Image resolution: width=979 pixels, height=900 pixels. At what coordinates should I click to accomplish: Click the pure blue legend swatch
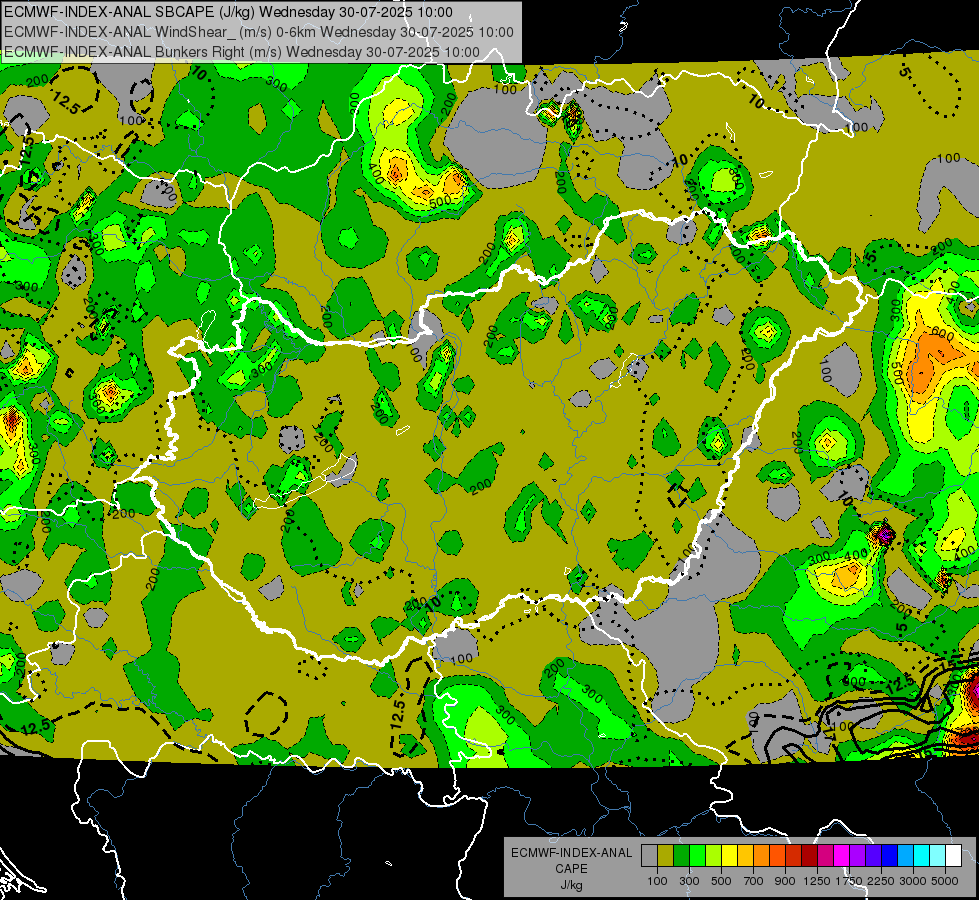click(890, 856)
